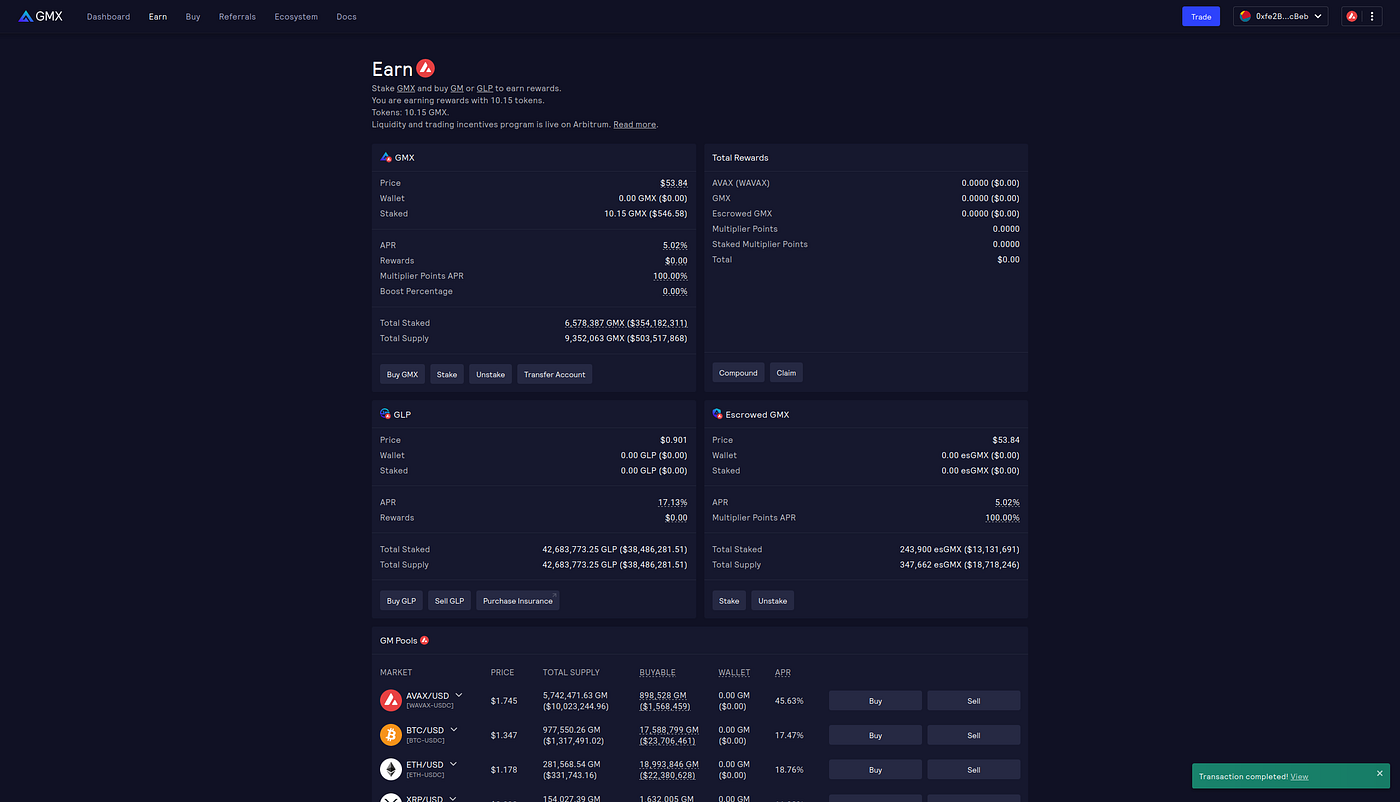Click the Ethereum token icon in GM Pools

click(x=391, y=769)
